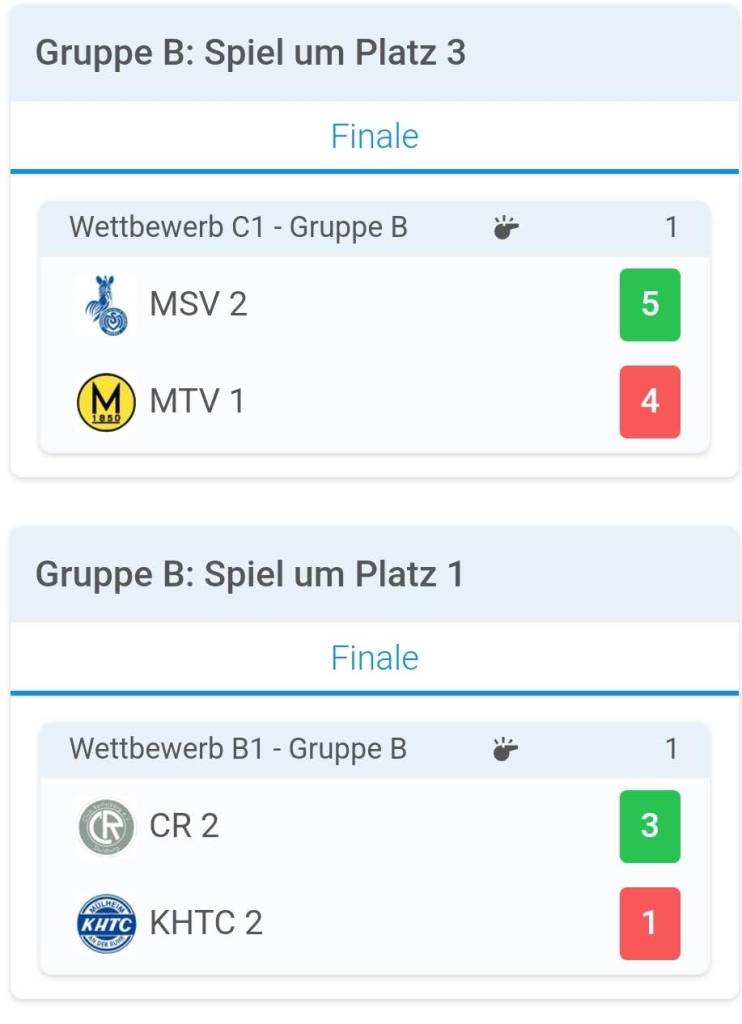This screenshot has height=1024, width=742.
Task: Click the CR 2 club crest
Action: [106, 826]
